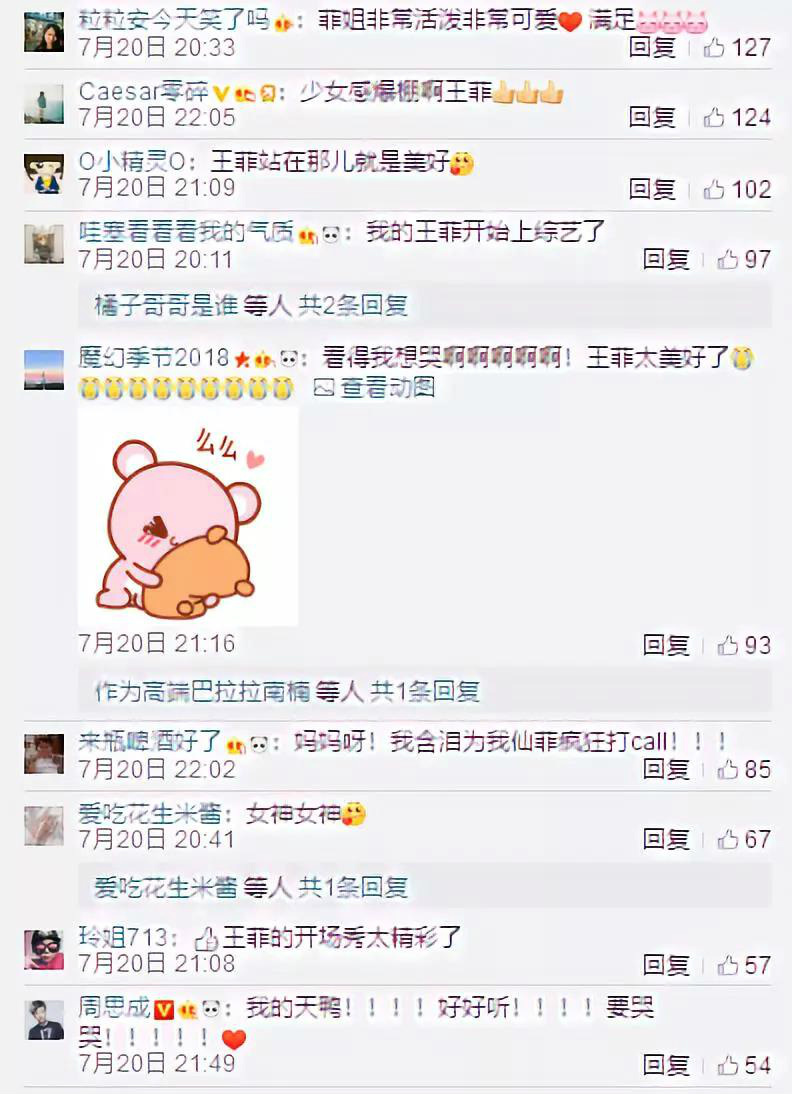This screenshot has height=1094, width=792.
Task: Click thumbs-up icon beside 124 count
Action: point(714,117)
